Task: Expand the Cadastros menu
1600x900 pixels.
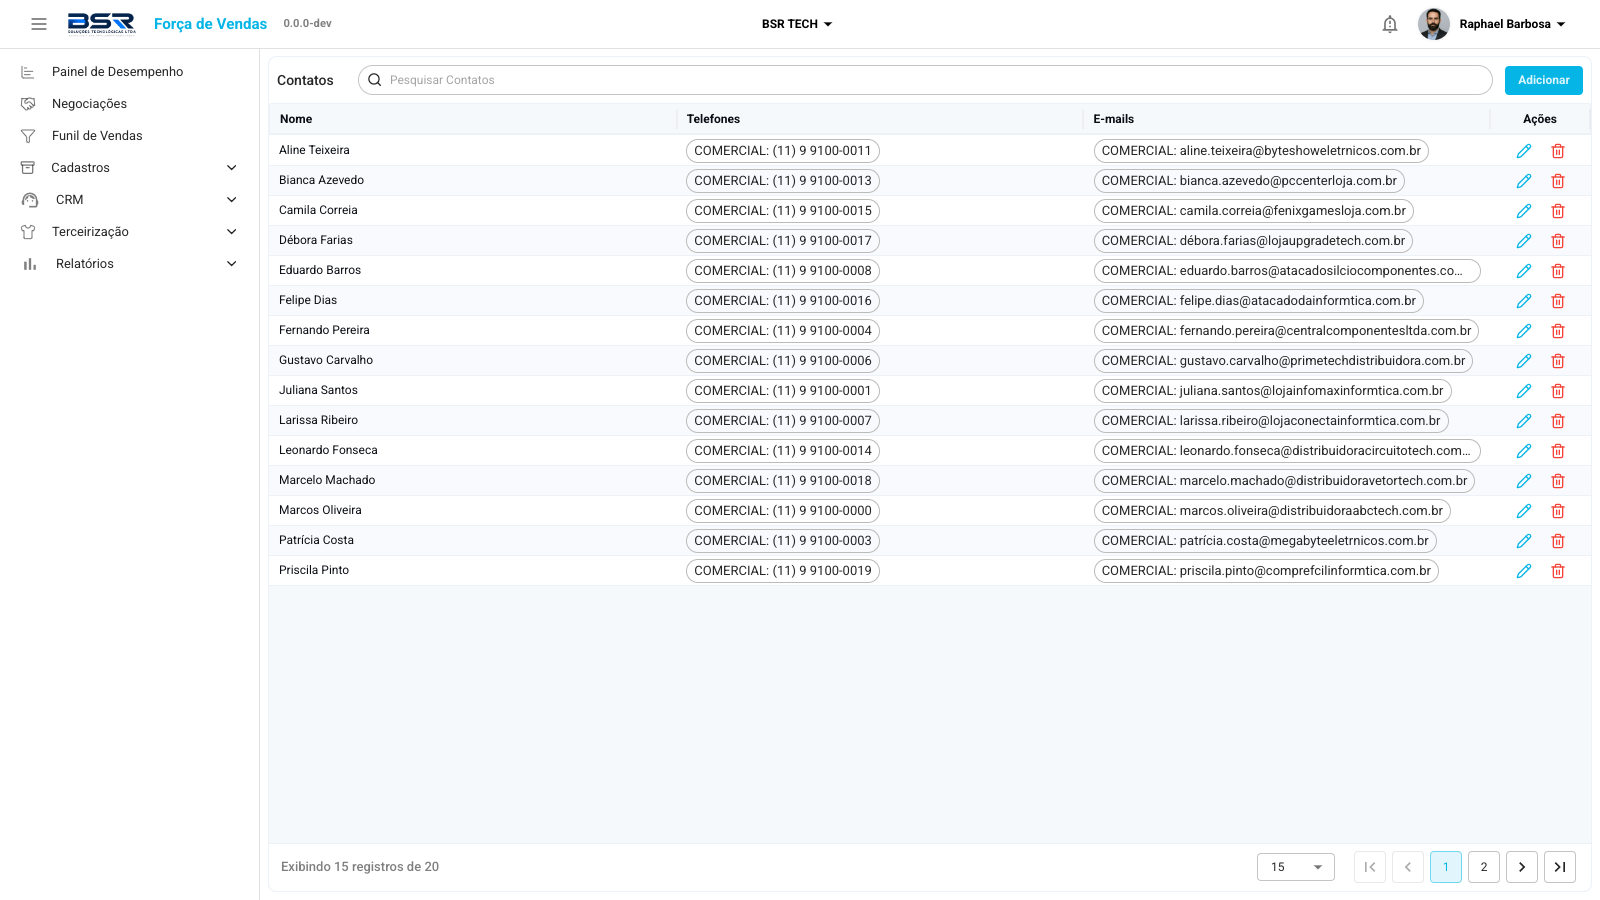Action: 130,168
